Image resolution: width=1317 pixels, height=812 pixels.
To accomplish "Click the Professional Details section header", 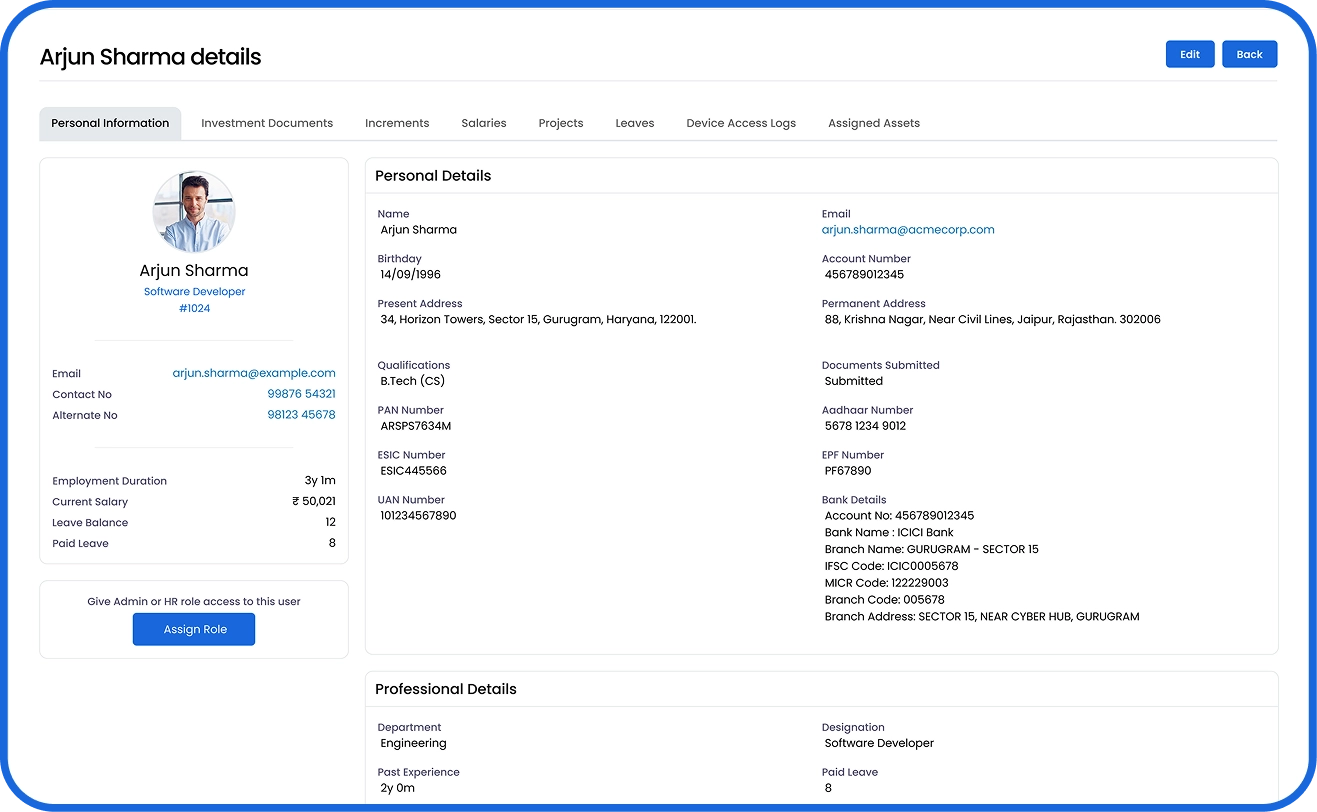I will click(x=446, y=689).
